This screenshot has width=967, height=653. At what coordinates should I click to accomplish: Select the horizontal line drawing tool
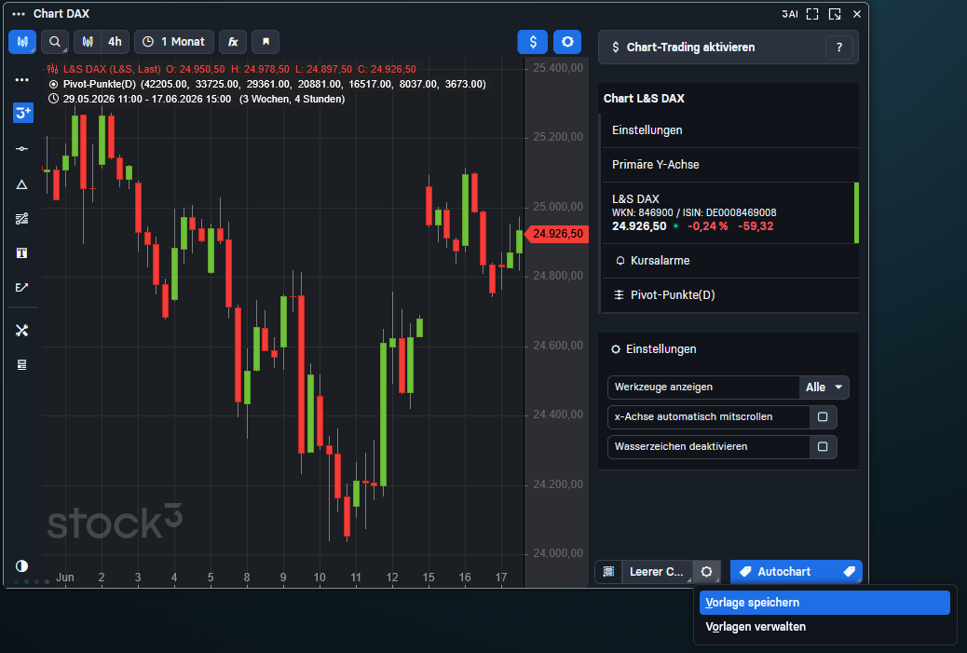[x=22, y=149]
